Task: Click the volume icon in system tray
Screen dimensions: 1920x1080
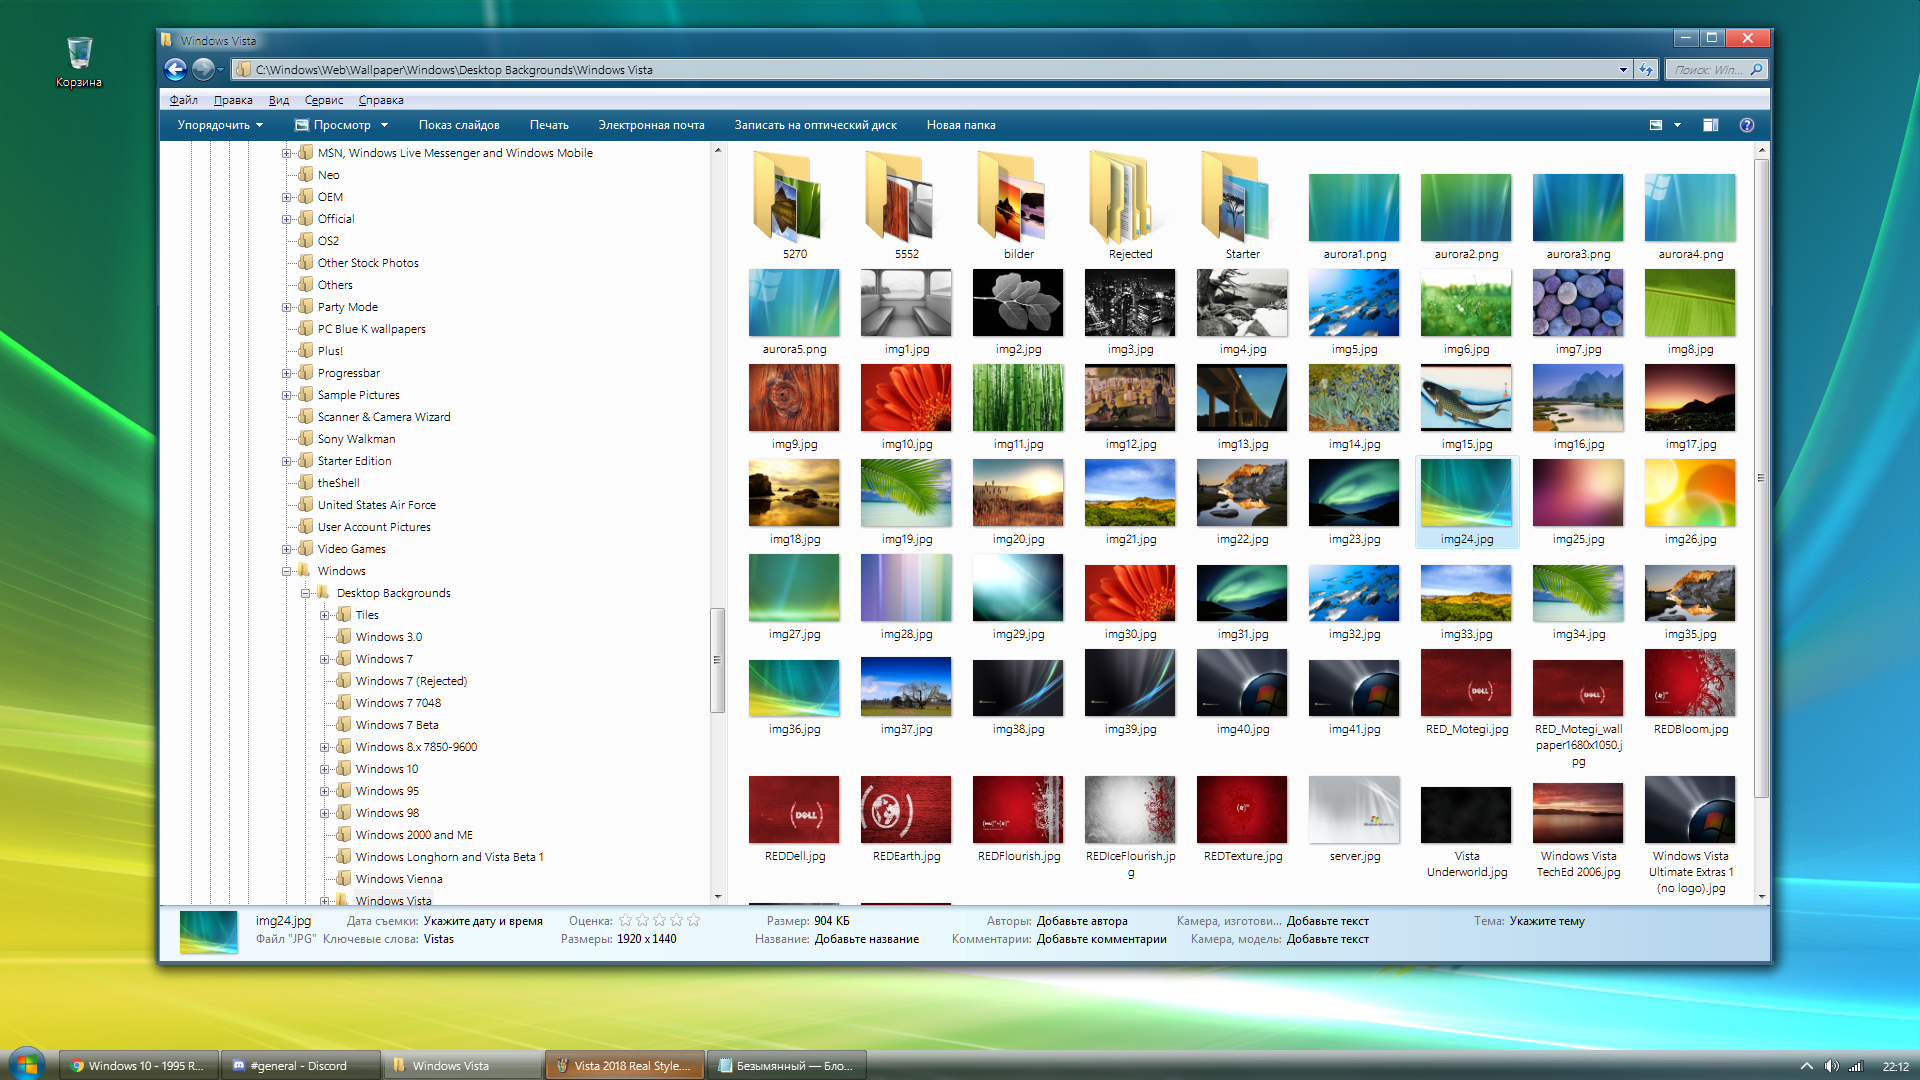Action: coord(1831,1066)
